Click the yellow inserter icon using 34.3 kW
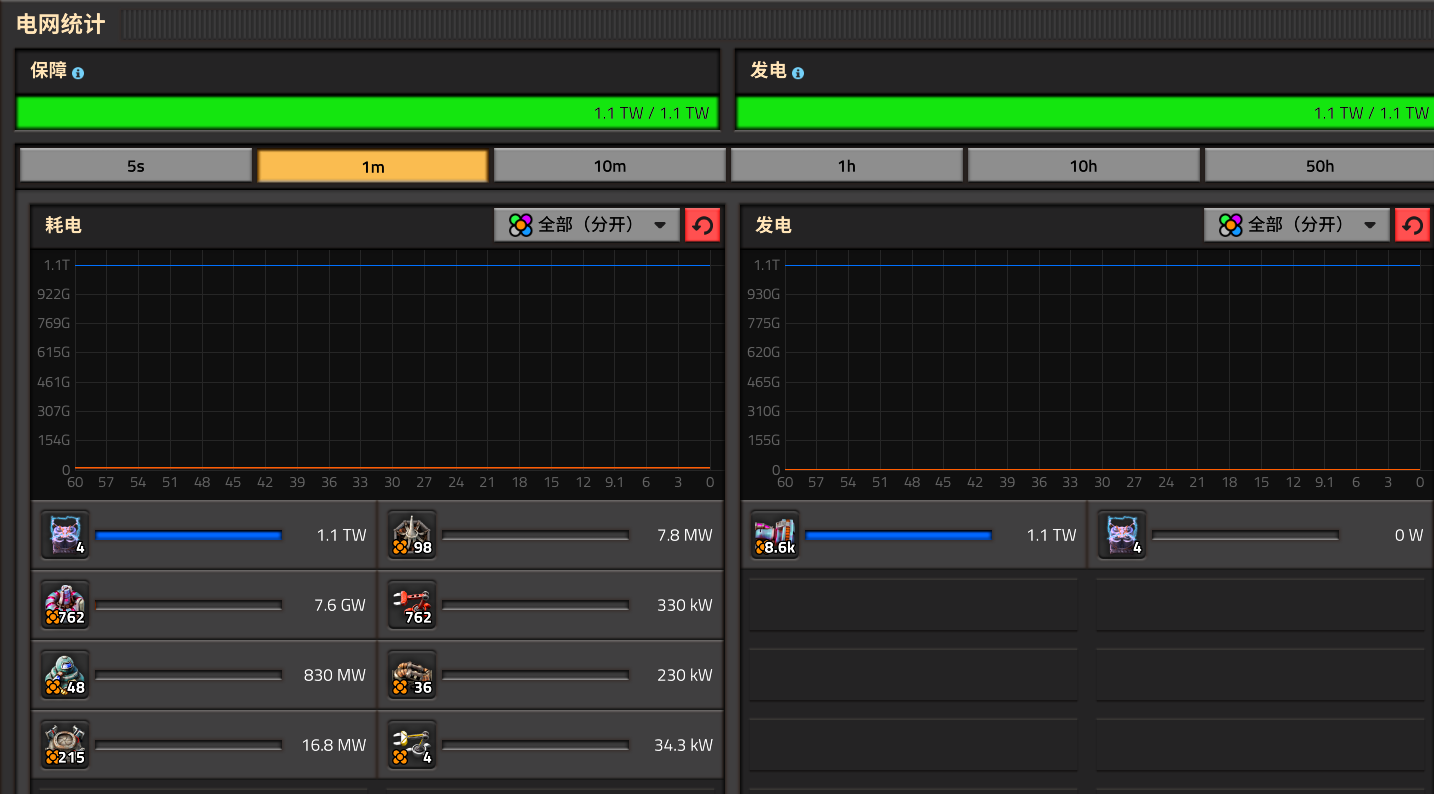This screenshot has height=794, width=1434. pos(412,745)
